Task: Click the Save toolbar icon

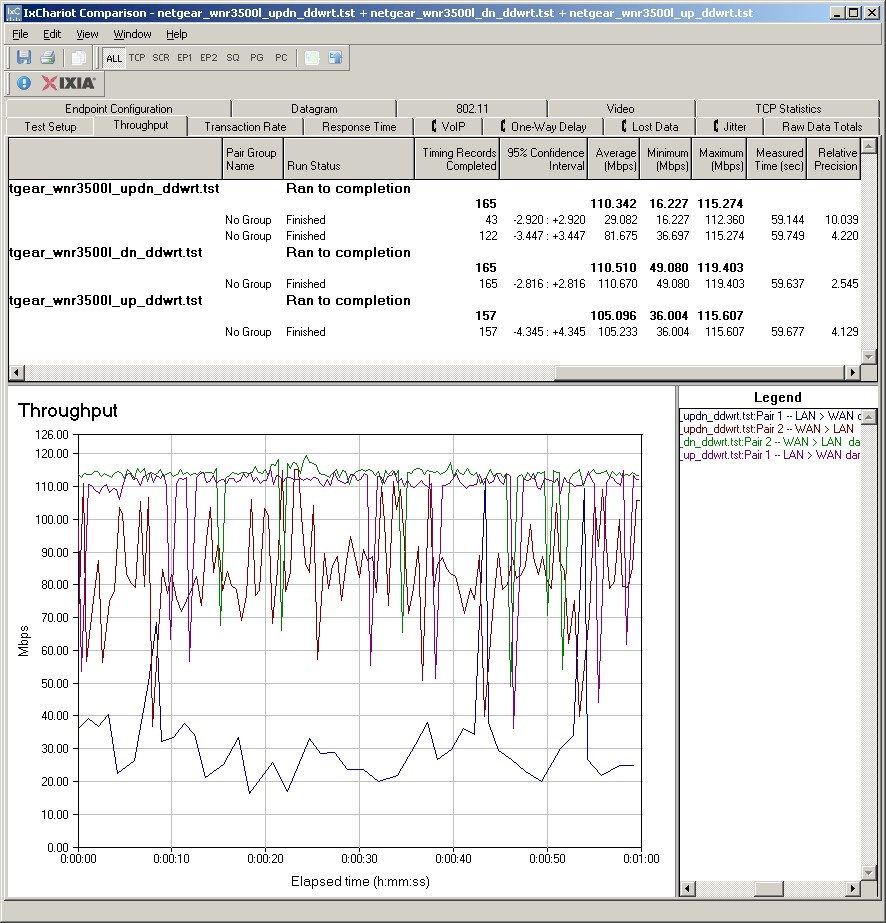Action: [24, 58]
